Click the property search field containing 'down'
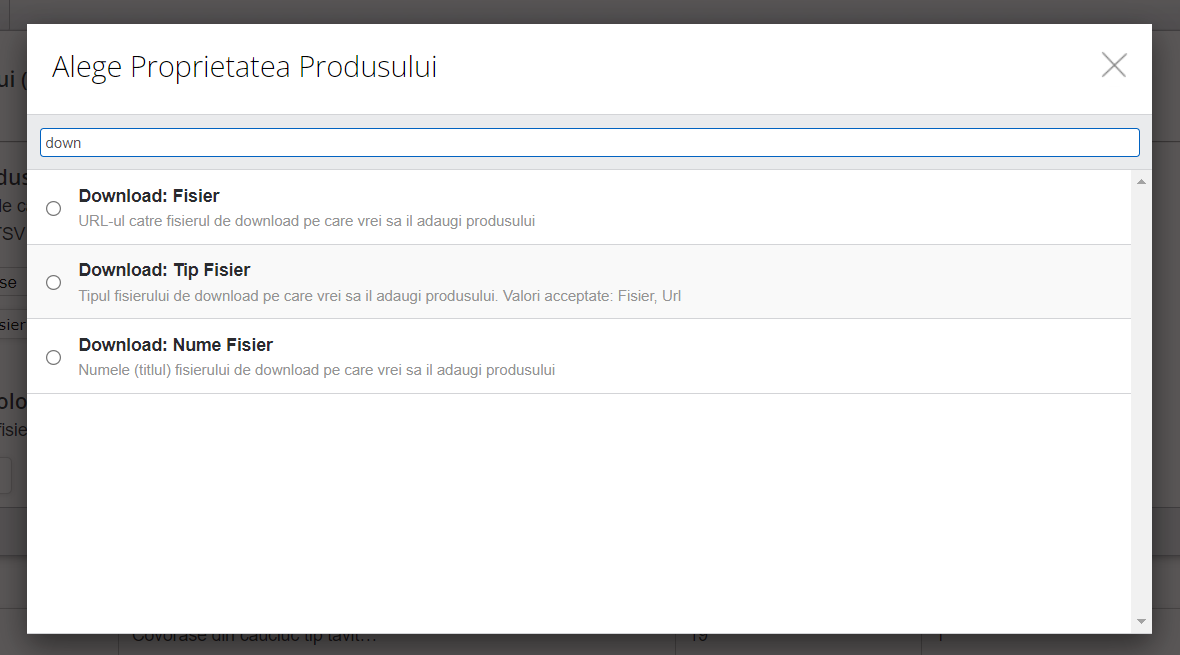 pyautogui.click(x=589, y=143)
